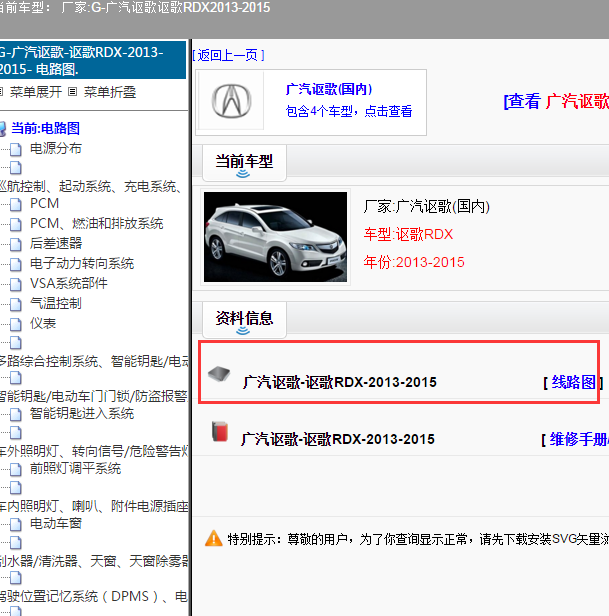Open the 广汽讴歌(国内) brand link
Viewport: 609px width, 616px height.
(329, 89)
